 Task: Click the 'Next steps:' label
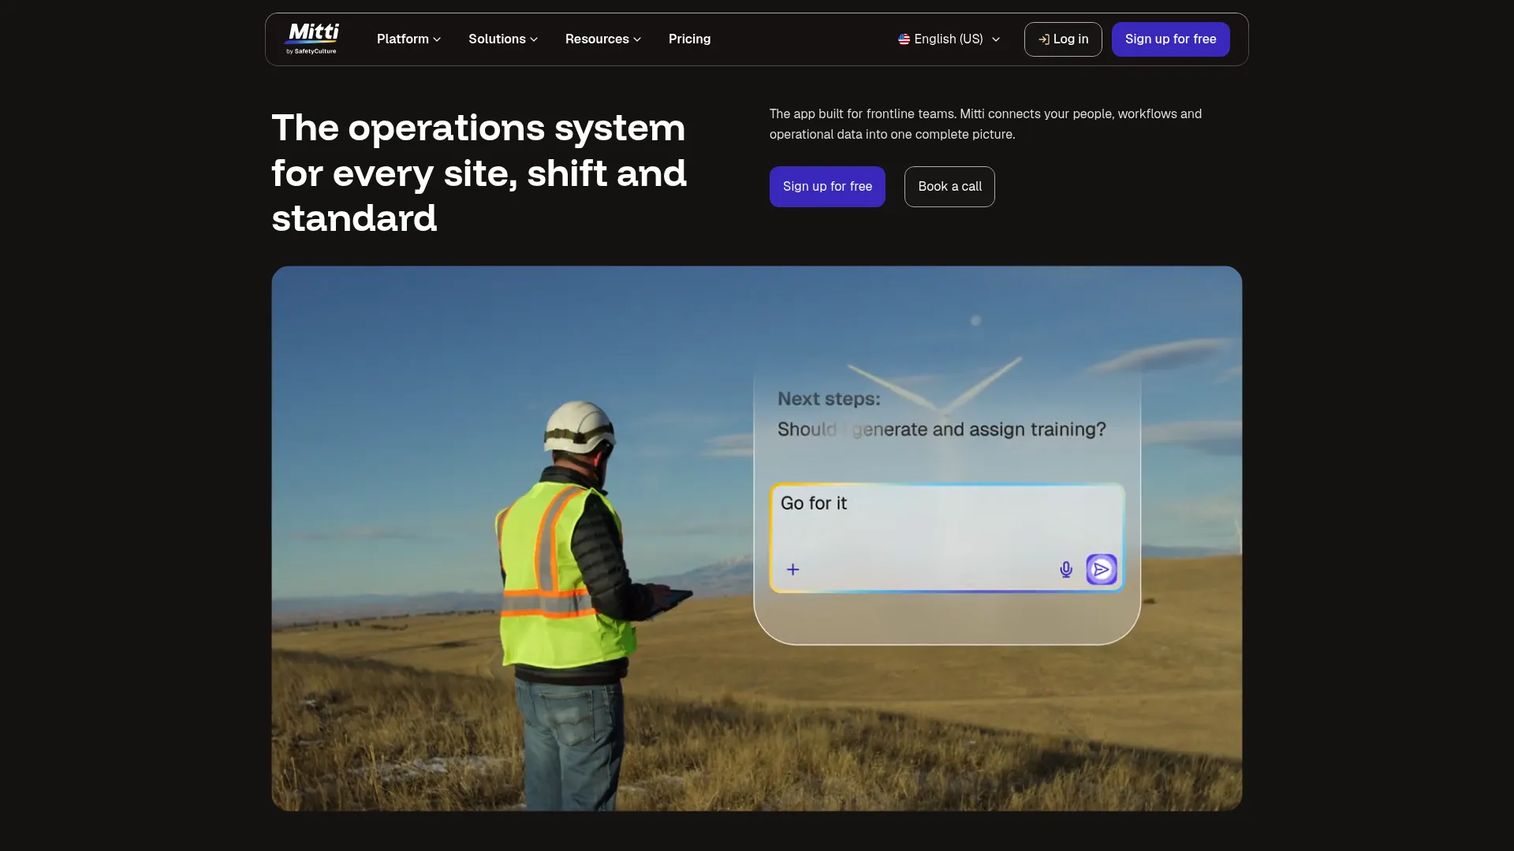[829, 399]
